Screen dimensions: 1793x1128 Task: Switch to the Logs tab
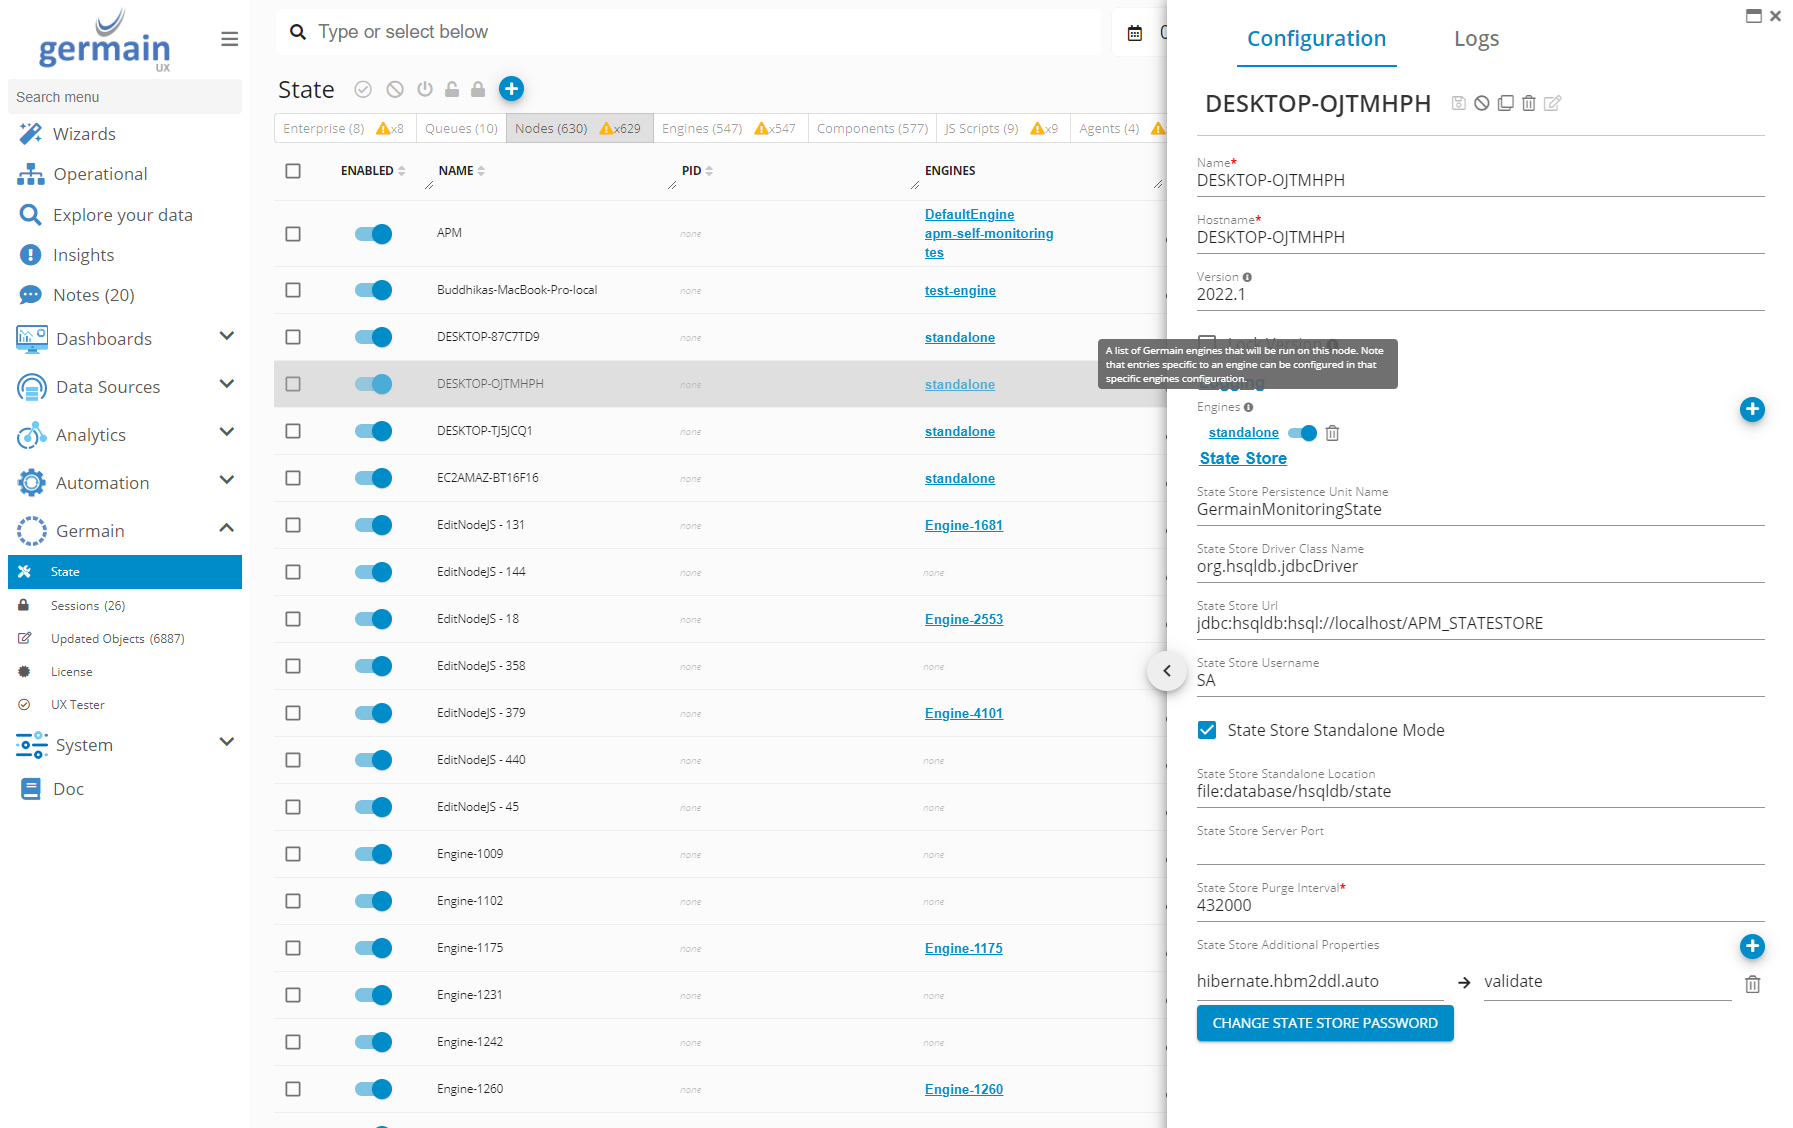pos(1475,39)
